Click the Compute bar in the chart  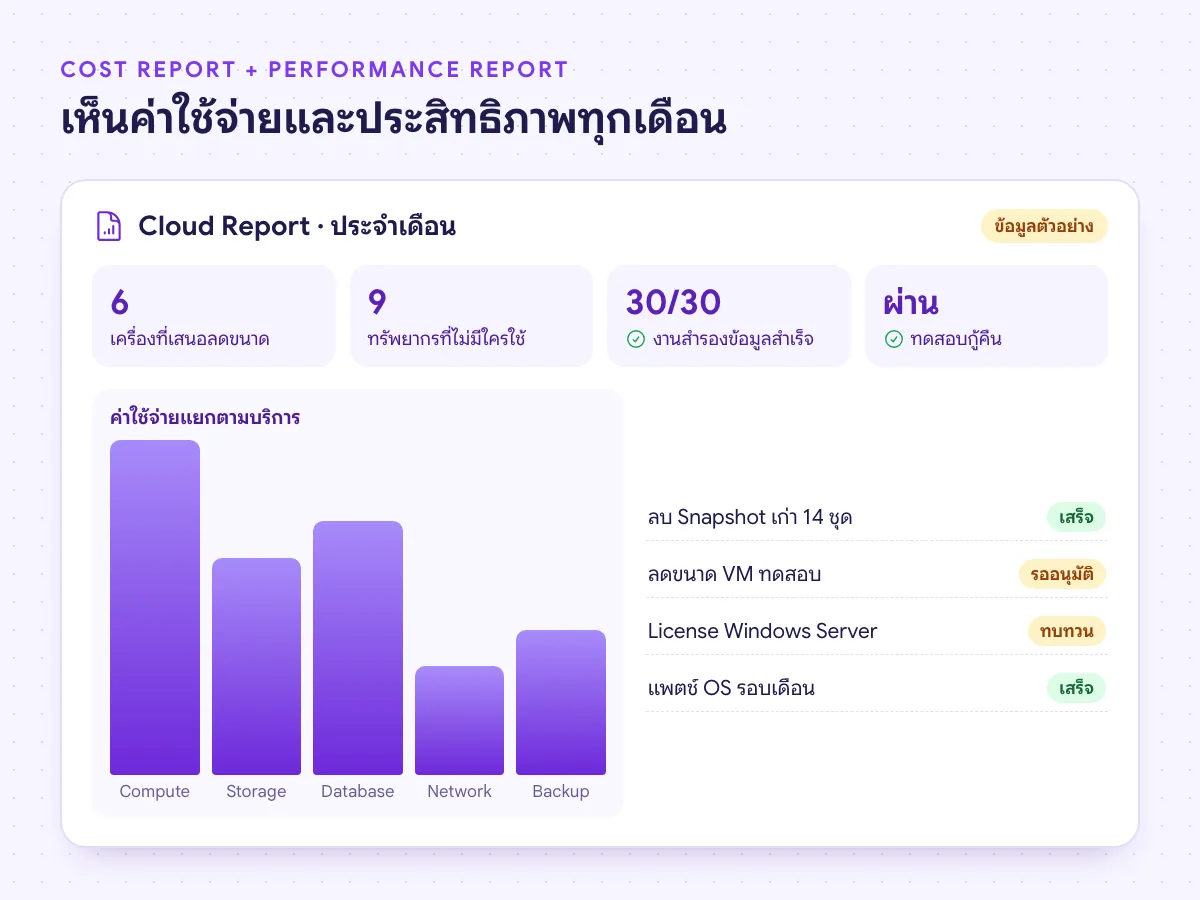(155, 607)
